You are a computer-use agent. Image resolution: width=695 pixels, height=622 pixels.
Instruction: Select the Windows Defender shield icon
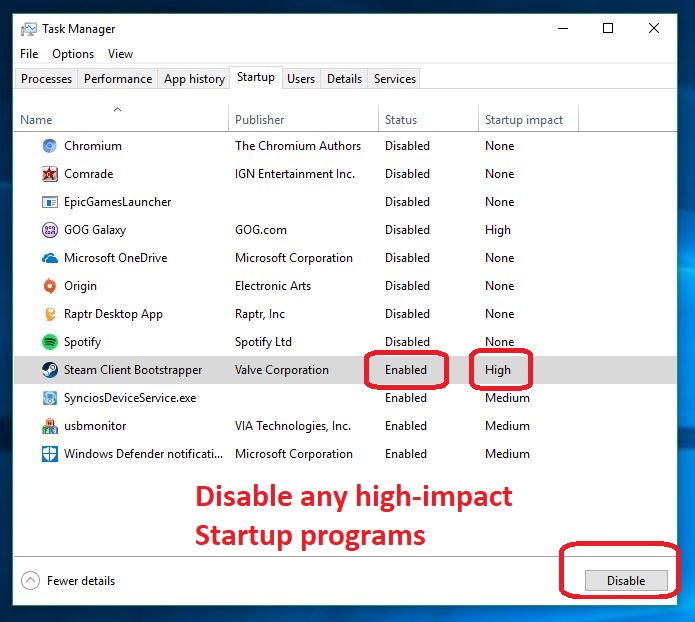(50, 454)
